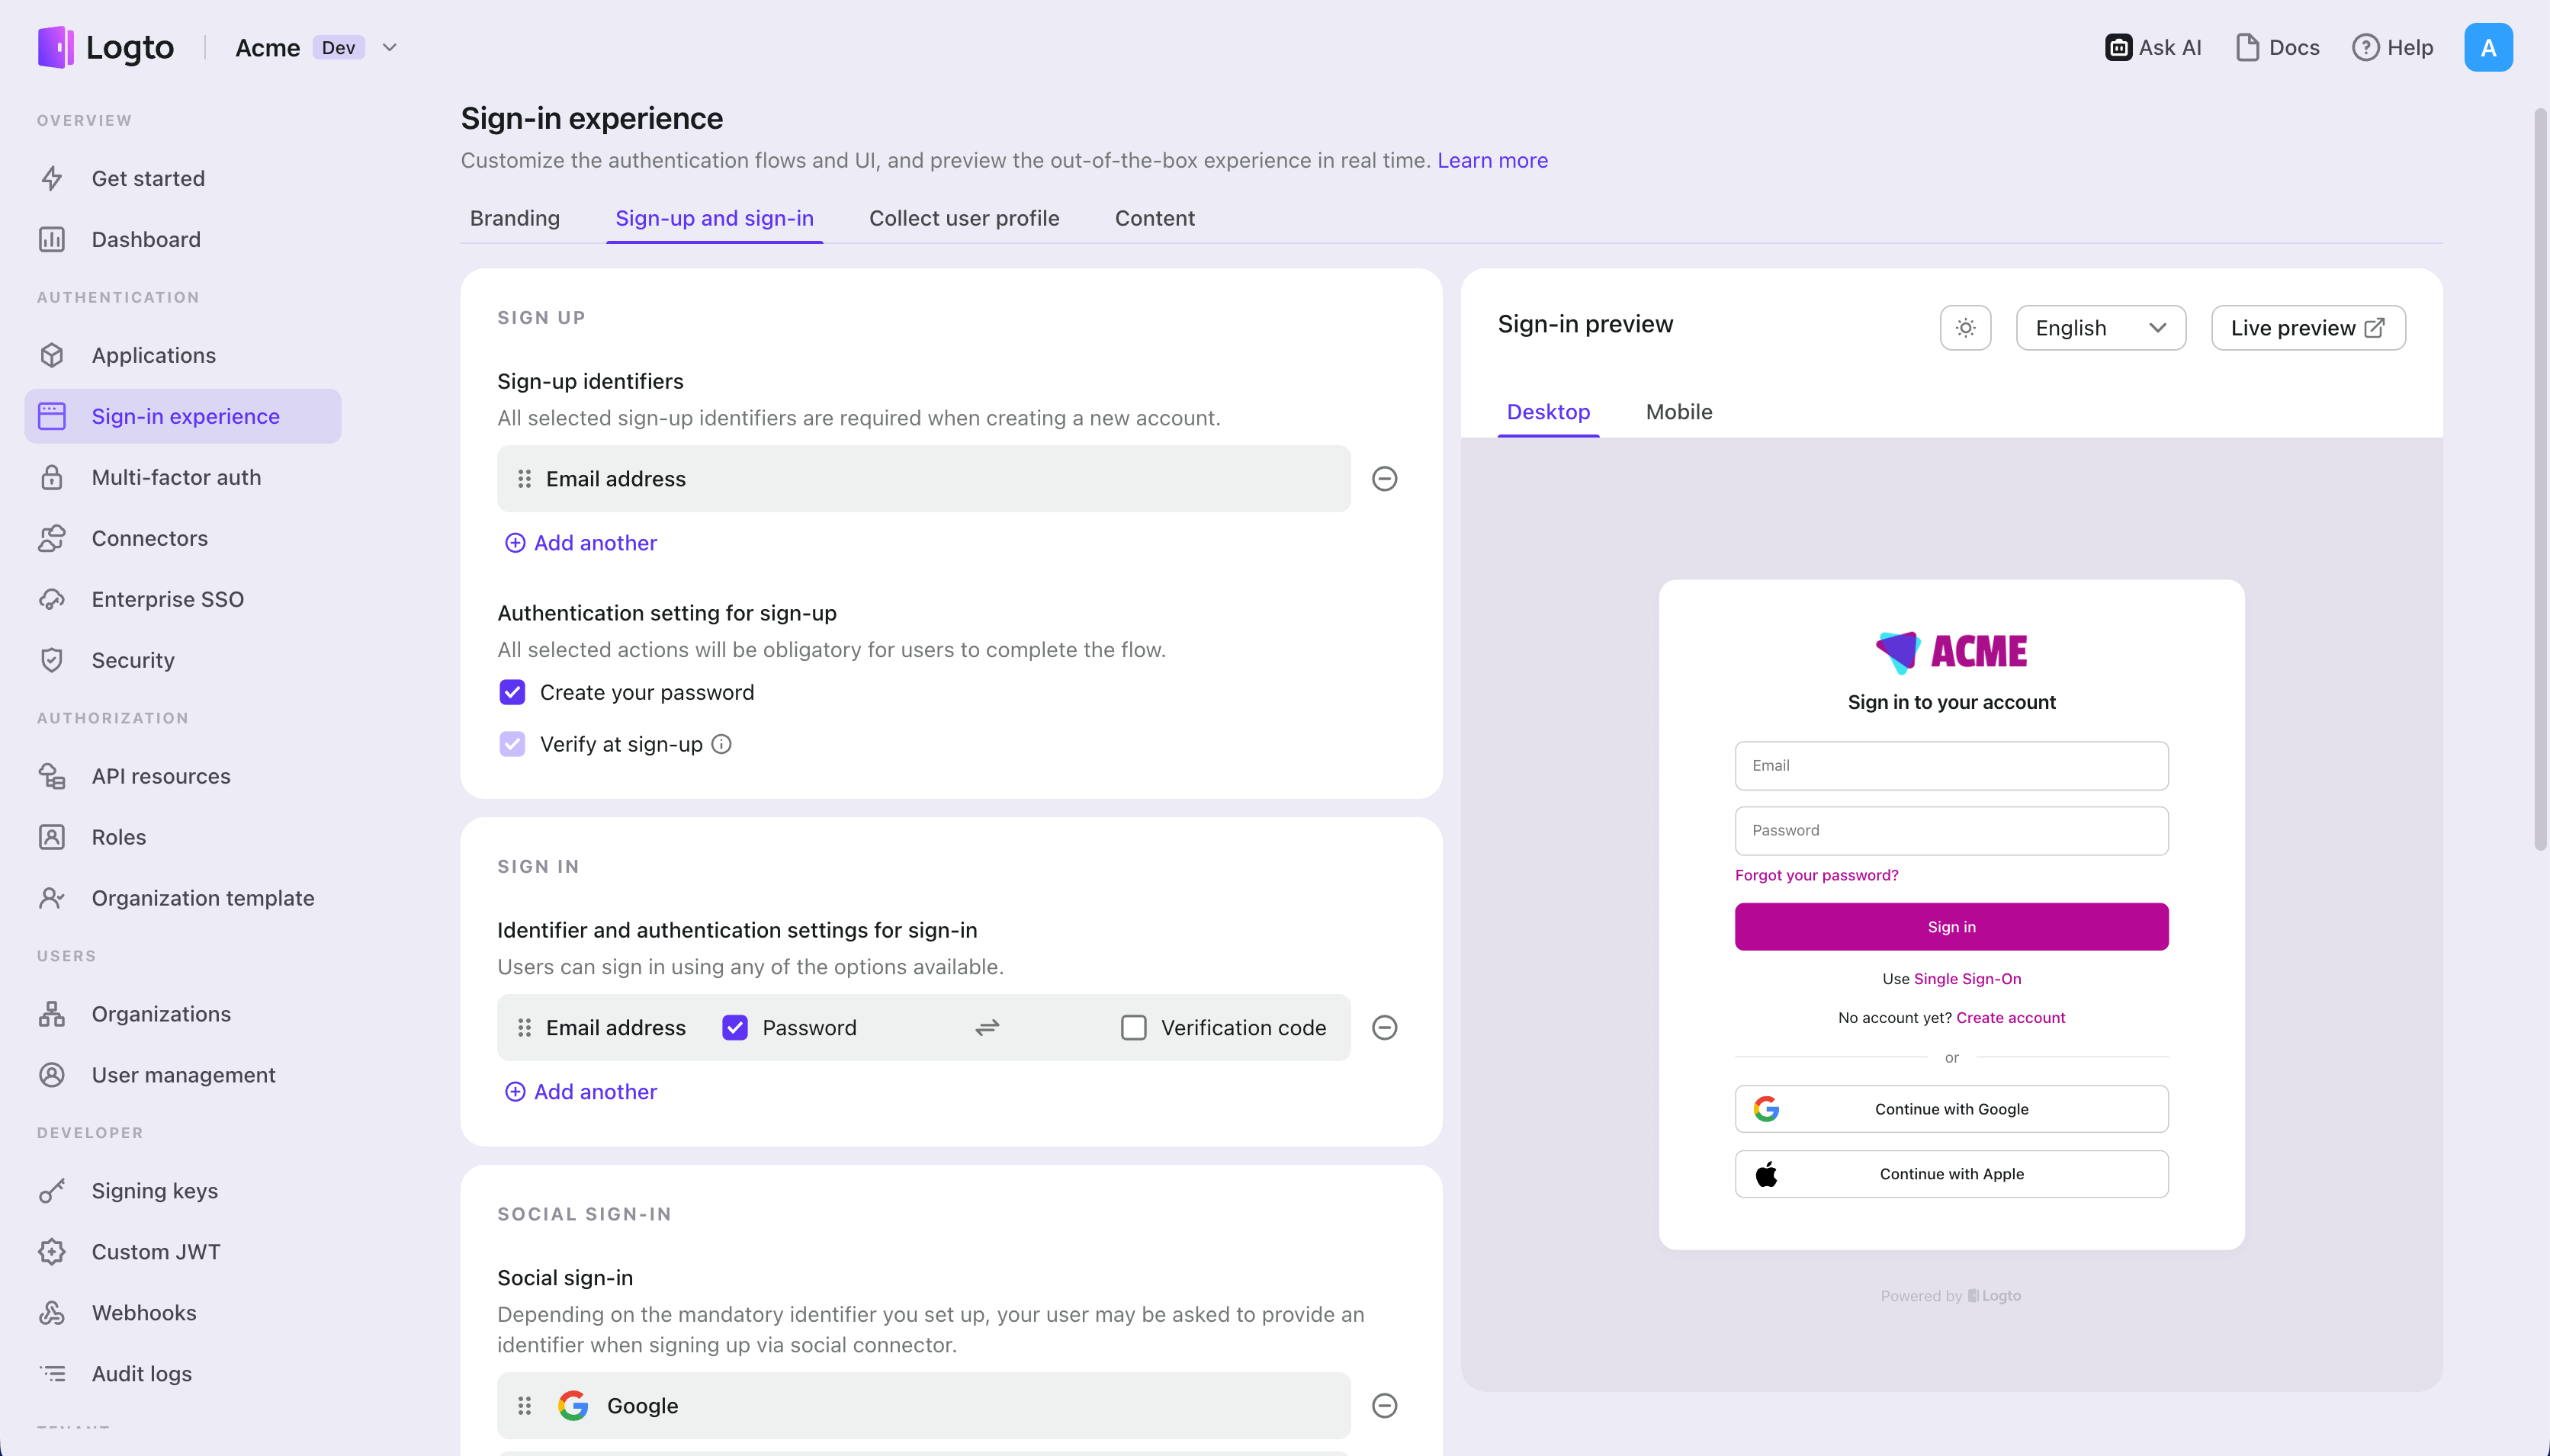This screenshot has width=2550, height=1456.
Task: Add another sign-up identifier
Action: [581, 543]
